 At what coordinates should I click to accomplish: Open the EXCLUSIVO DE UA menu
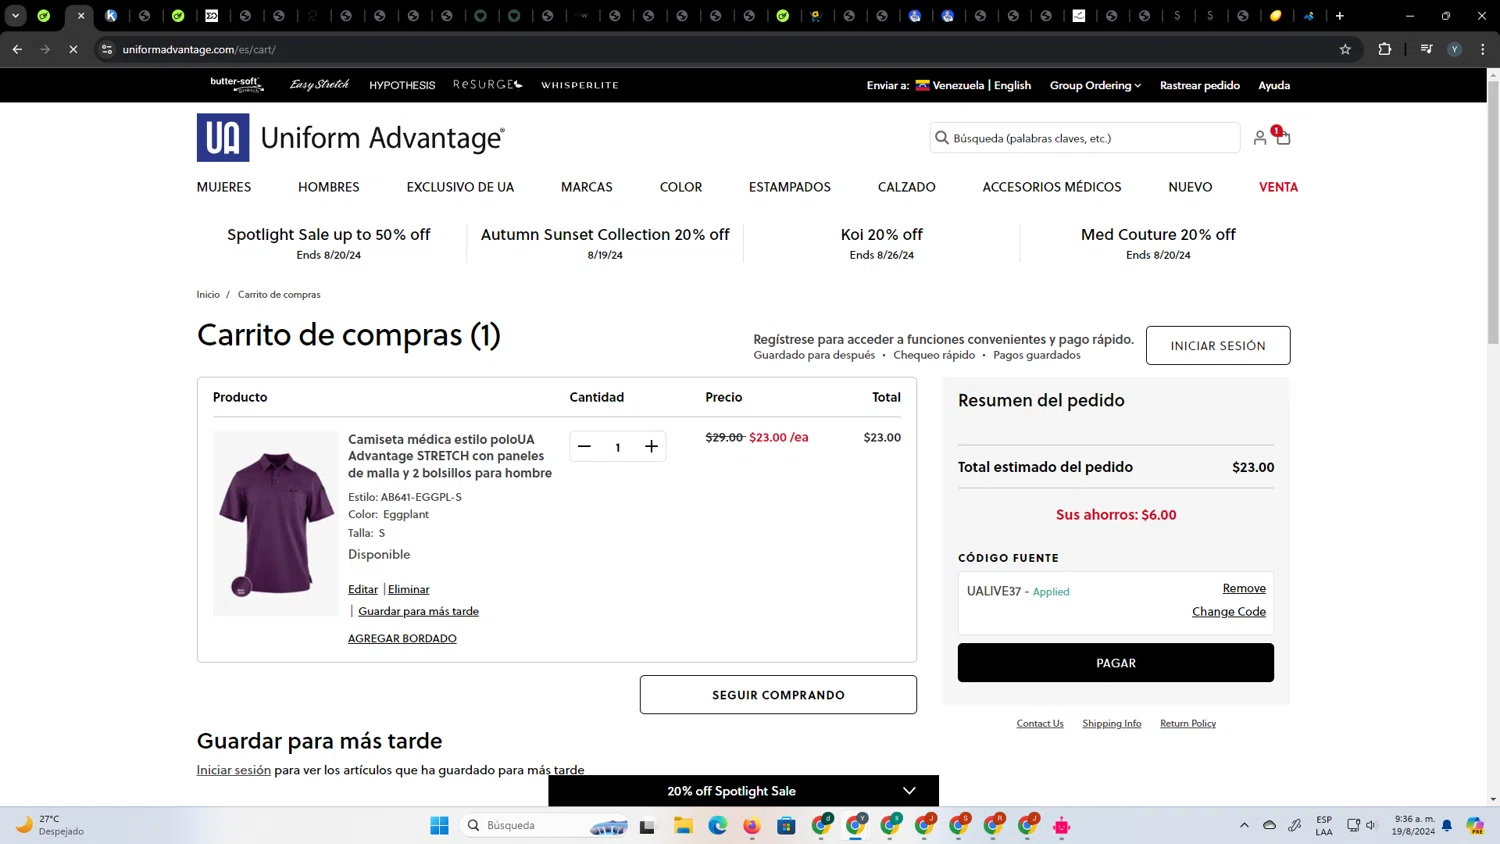(x=460, y=187)
